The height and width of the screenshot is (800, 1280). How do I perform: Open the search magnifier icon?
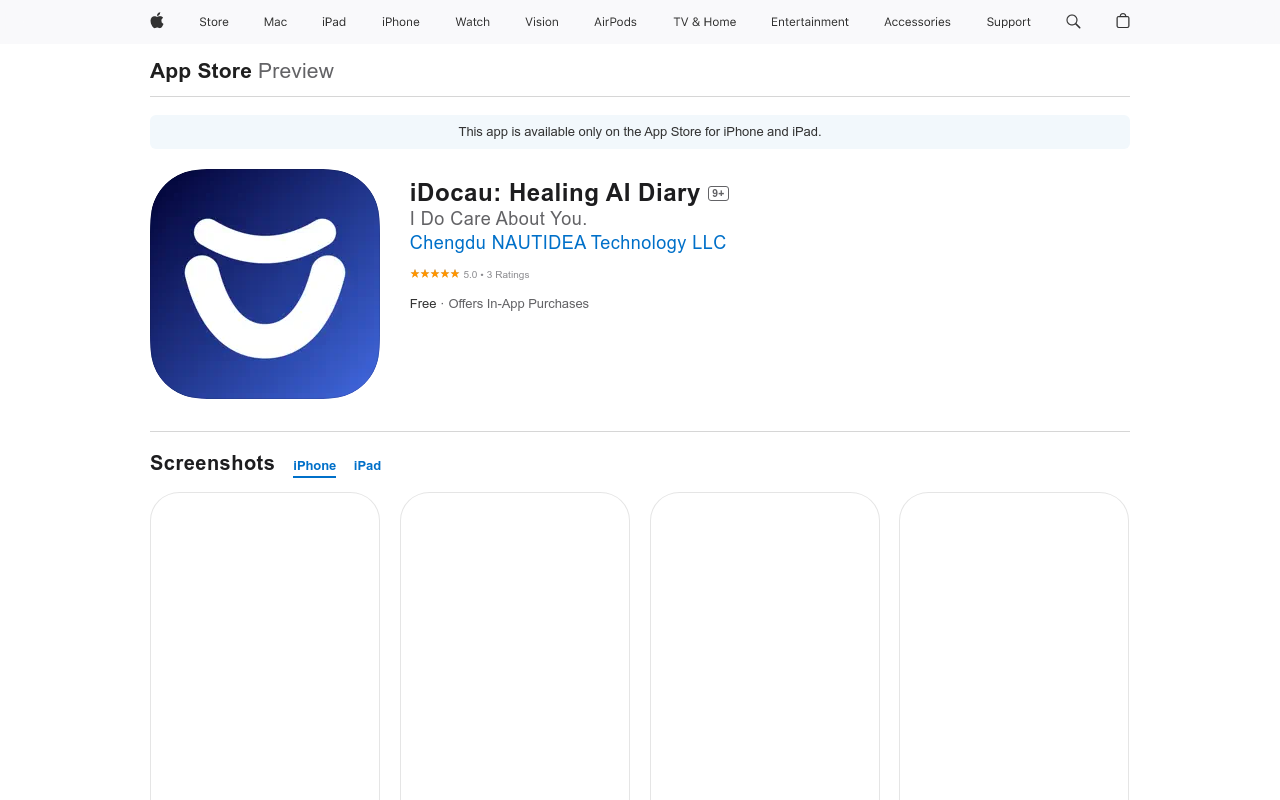click(1073, 21)
